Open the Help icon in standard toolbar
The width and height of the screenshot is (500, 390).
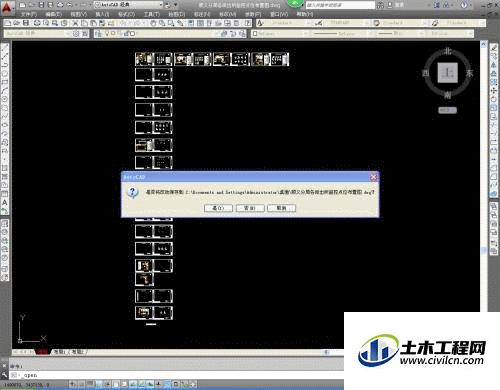click(247, 23)
